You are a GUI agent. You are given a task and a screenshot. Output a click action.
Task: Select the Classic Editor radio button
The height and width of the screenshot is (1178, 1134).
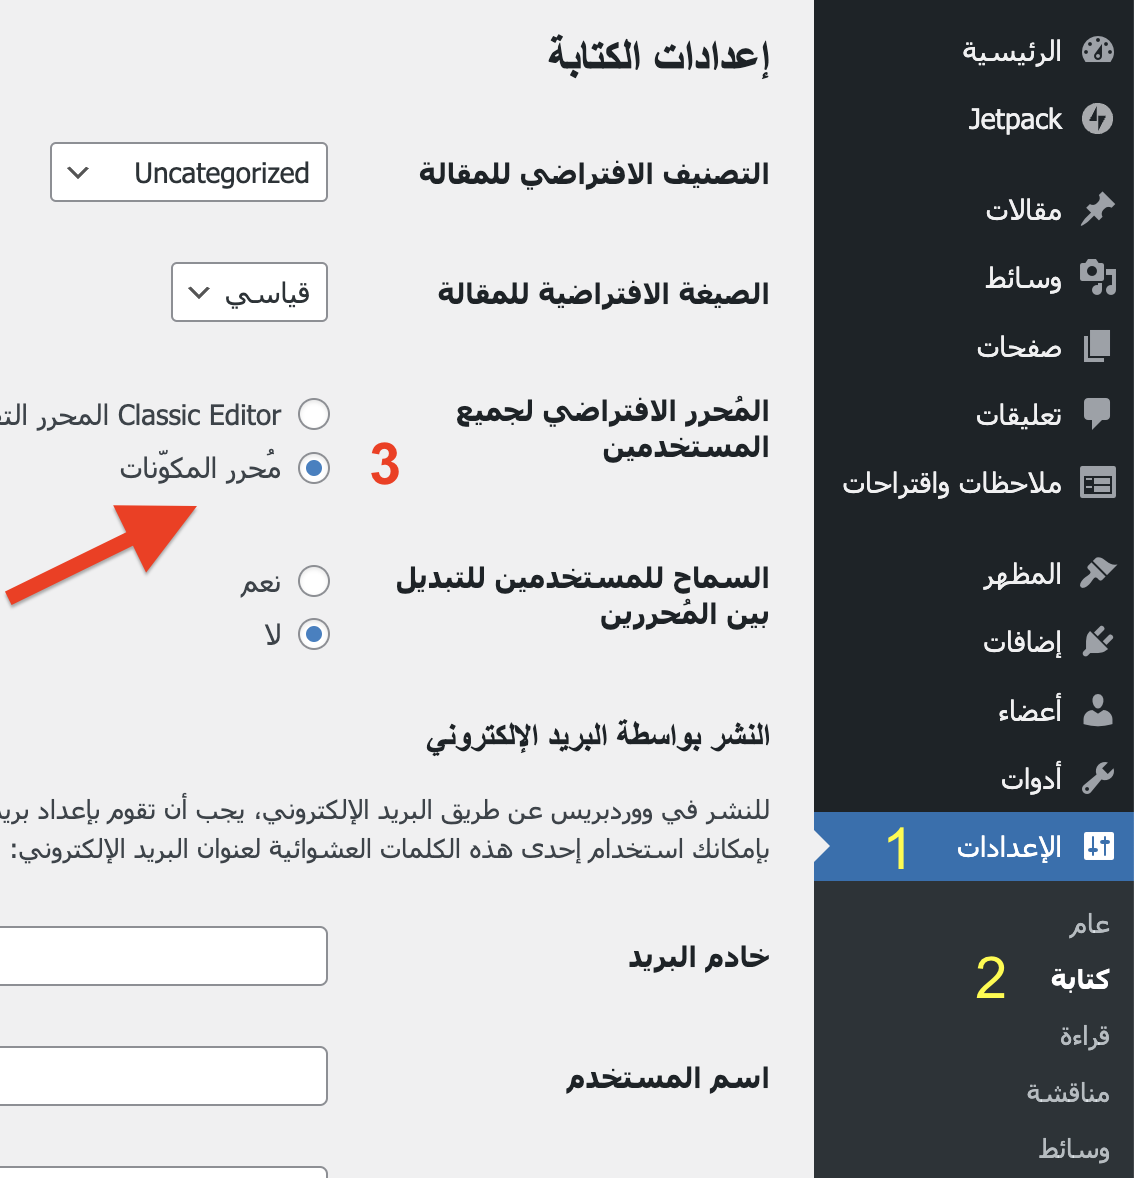pos(313,414)
